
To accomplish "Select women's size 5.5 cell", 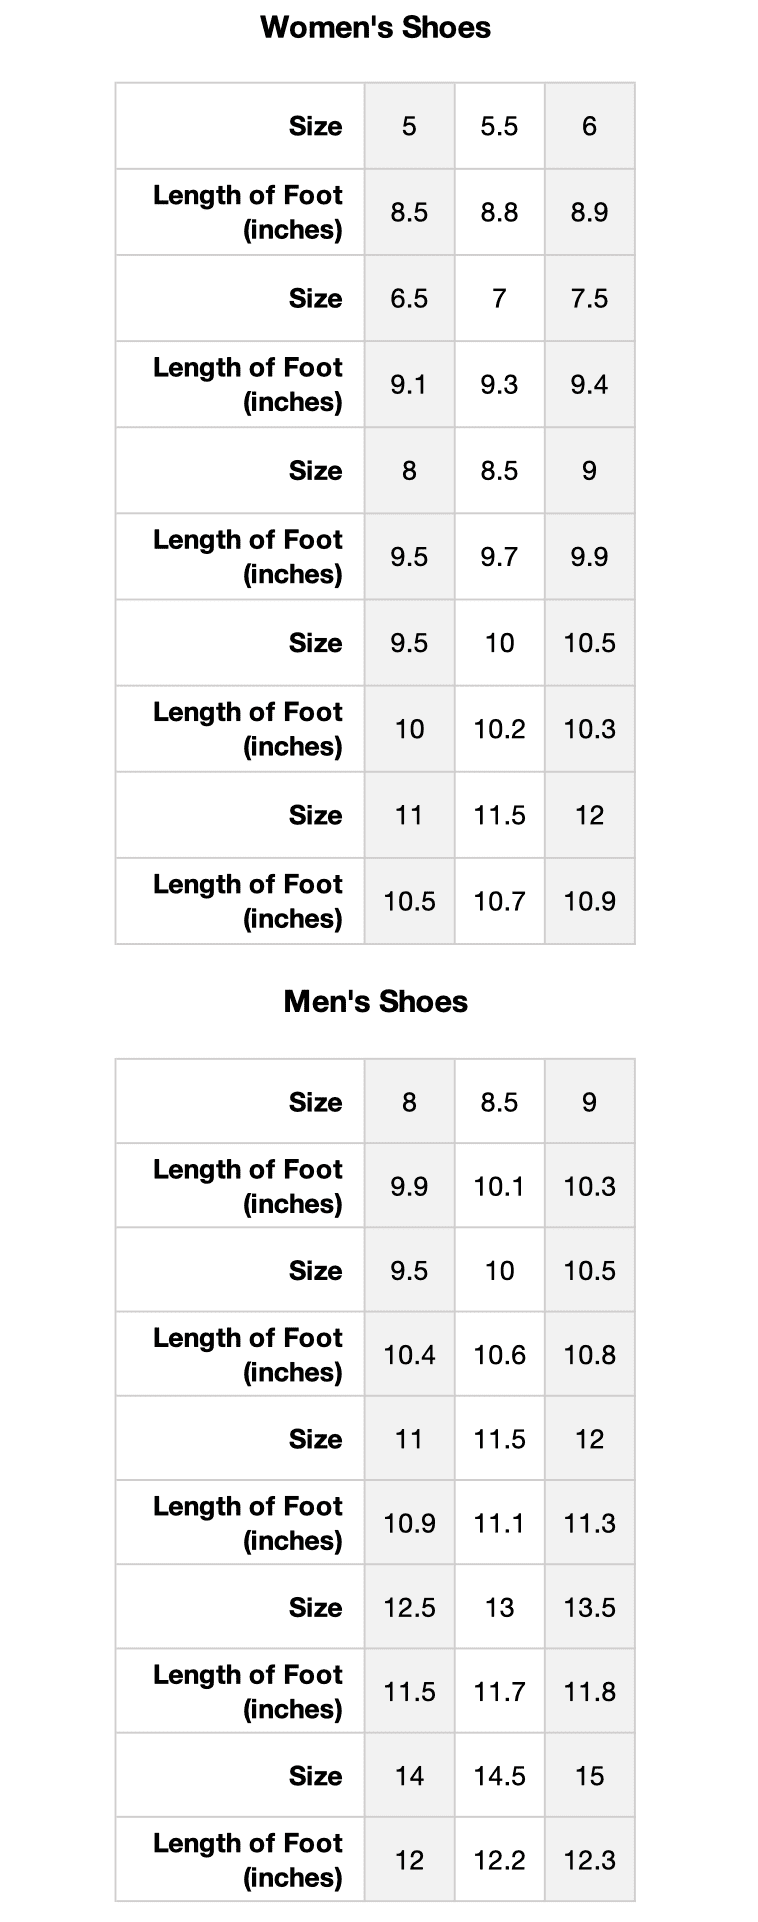I will click(499, 126).
